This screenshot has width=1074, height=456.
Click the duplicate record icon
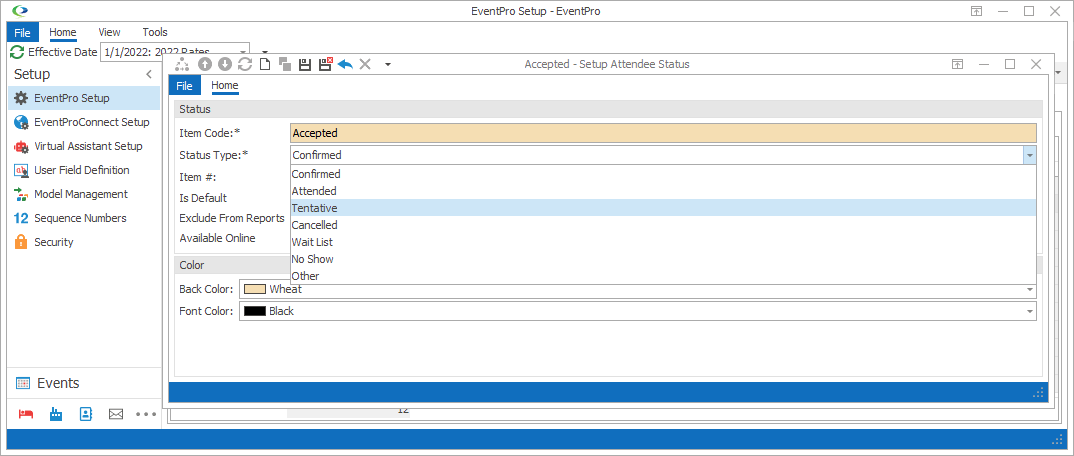285,64
